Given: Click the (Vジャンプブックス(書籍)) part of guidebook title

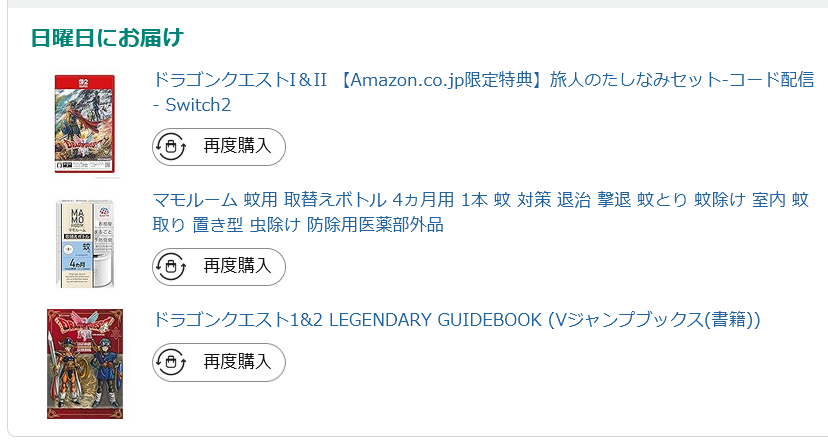Looking at the screenshot, I should pos(655,320).
